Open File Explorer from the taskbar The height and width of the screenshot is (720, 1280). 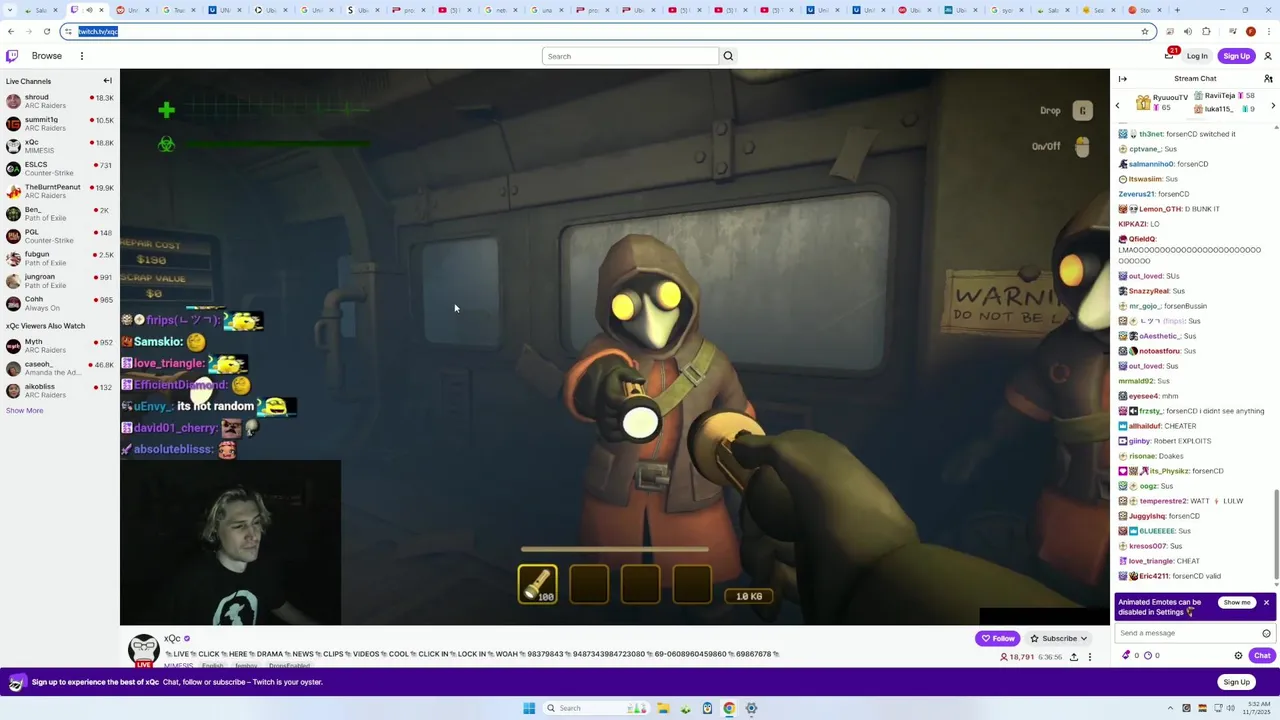pyautogui.click(x=663, y=708)
